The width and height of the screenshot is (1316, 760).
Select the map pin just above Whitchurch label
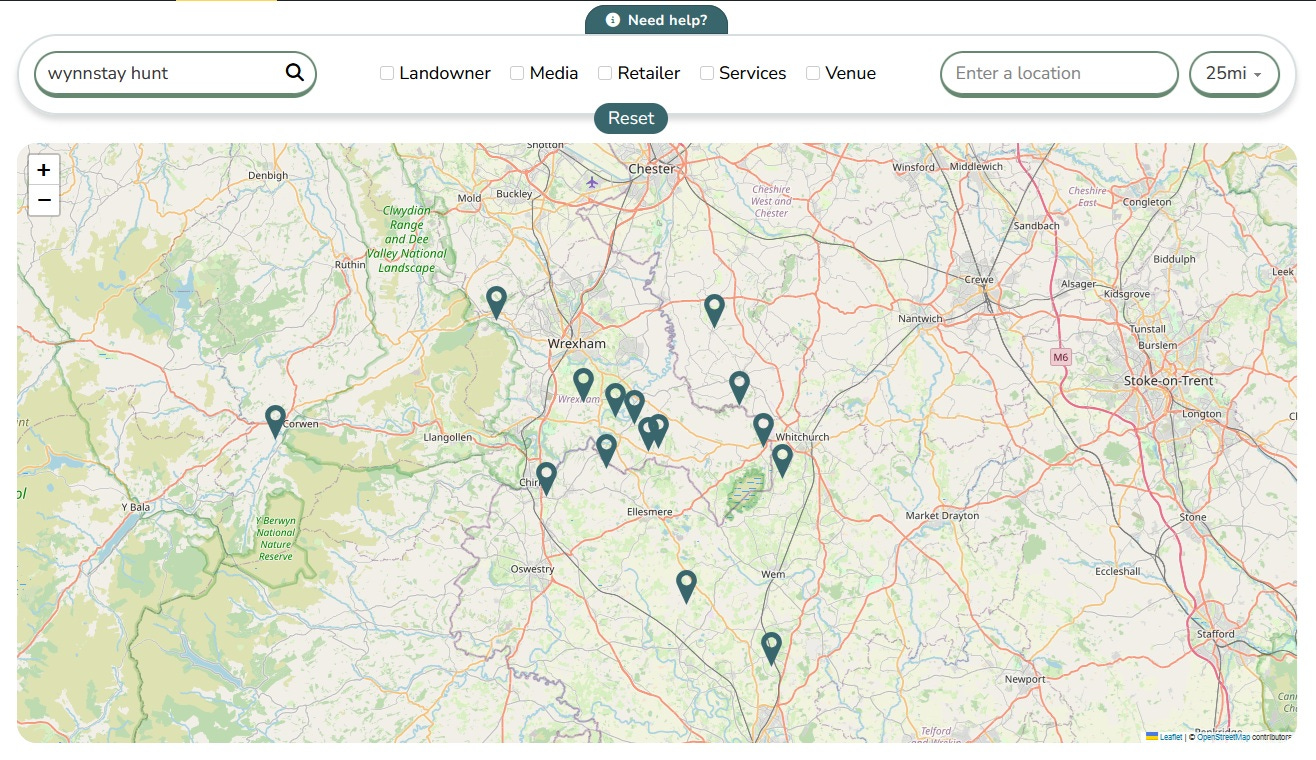[x=763, y=429]
